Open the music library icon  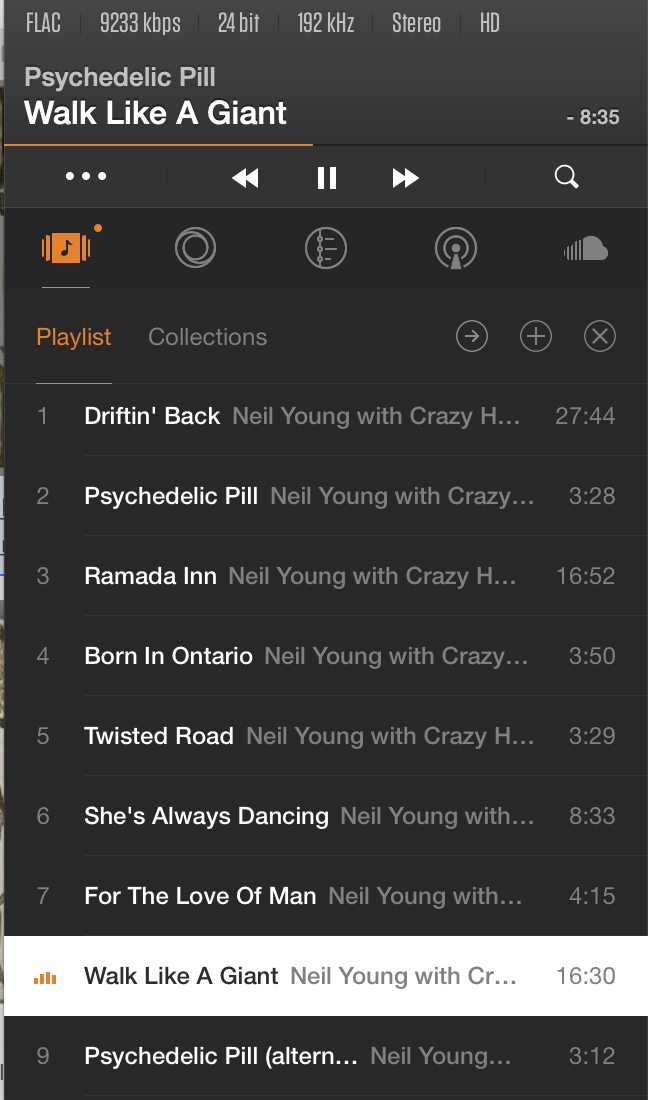[66, 247]
